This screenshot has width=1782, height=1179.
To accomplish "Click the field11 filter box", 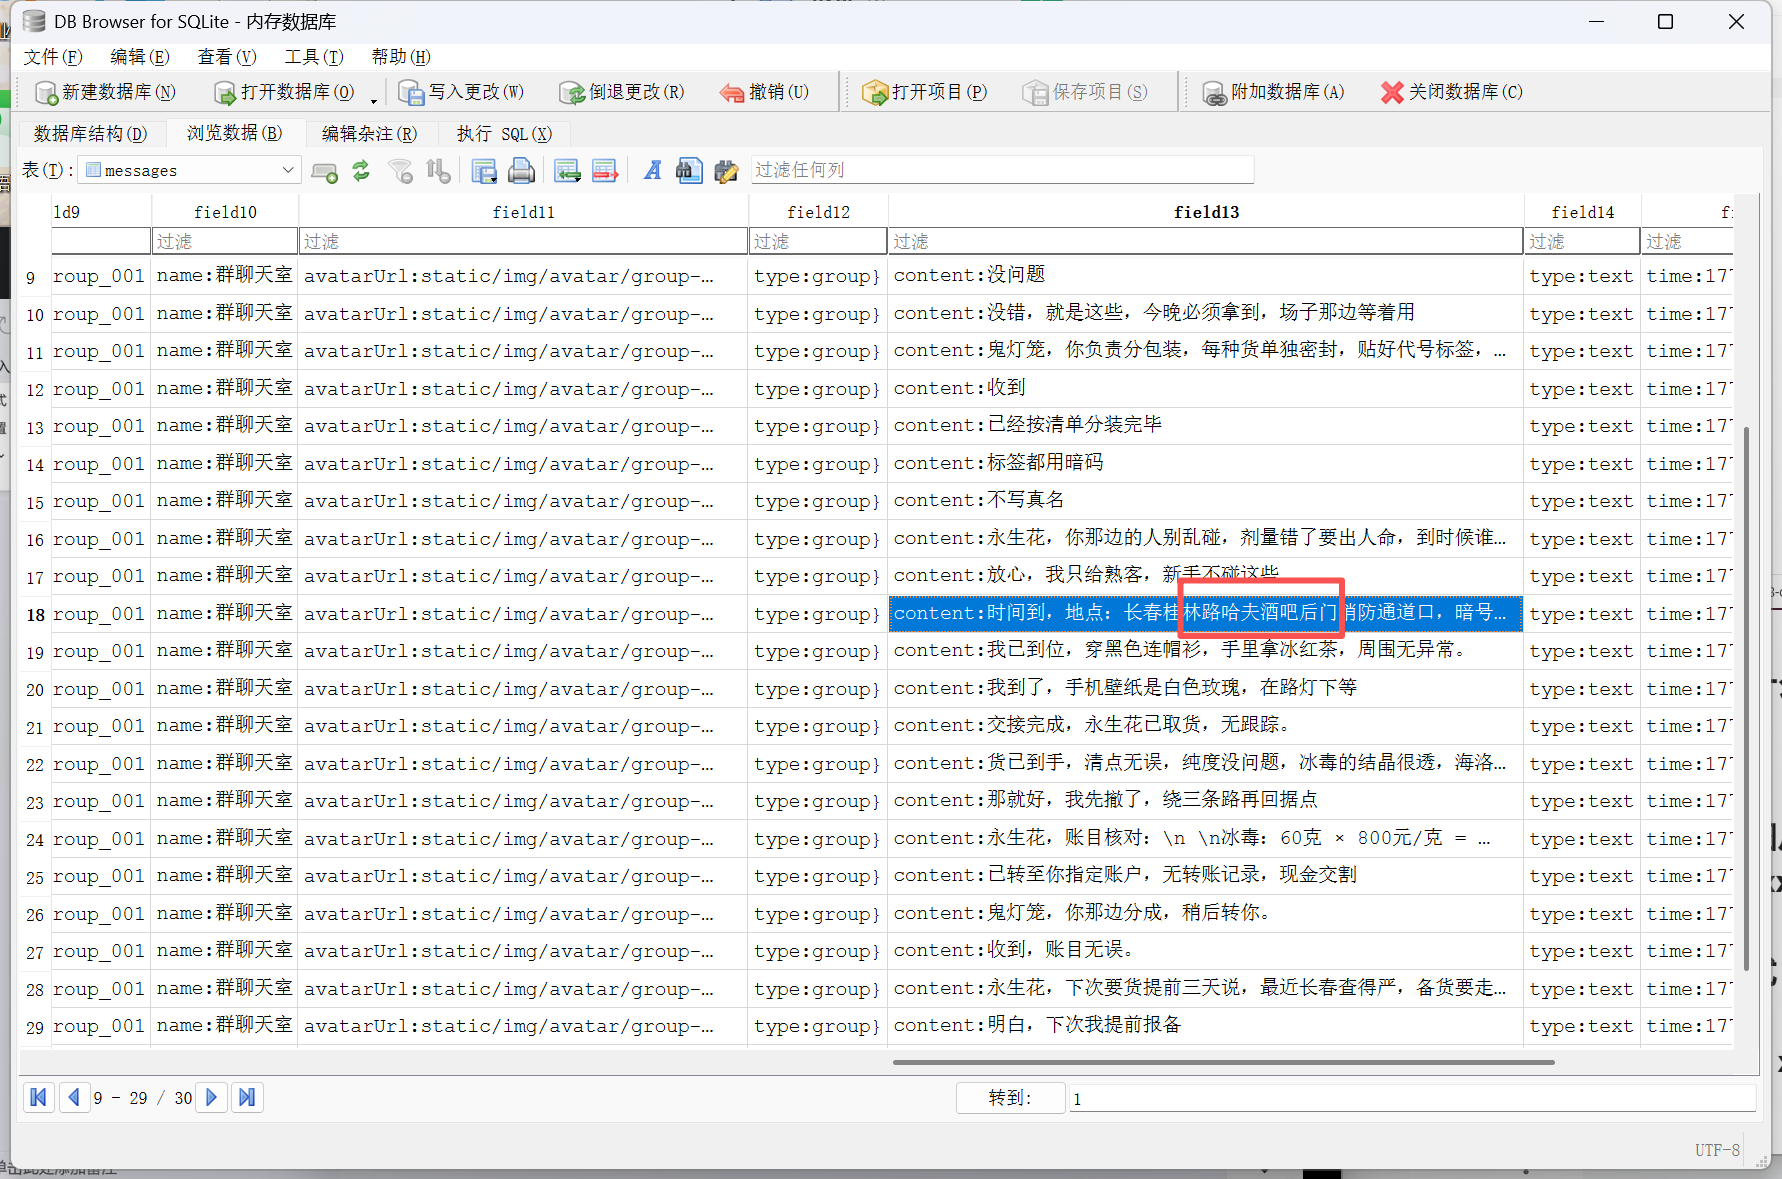I will pos(523,242).
